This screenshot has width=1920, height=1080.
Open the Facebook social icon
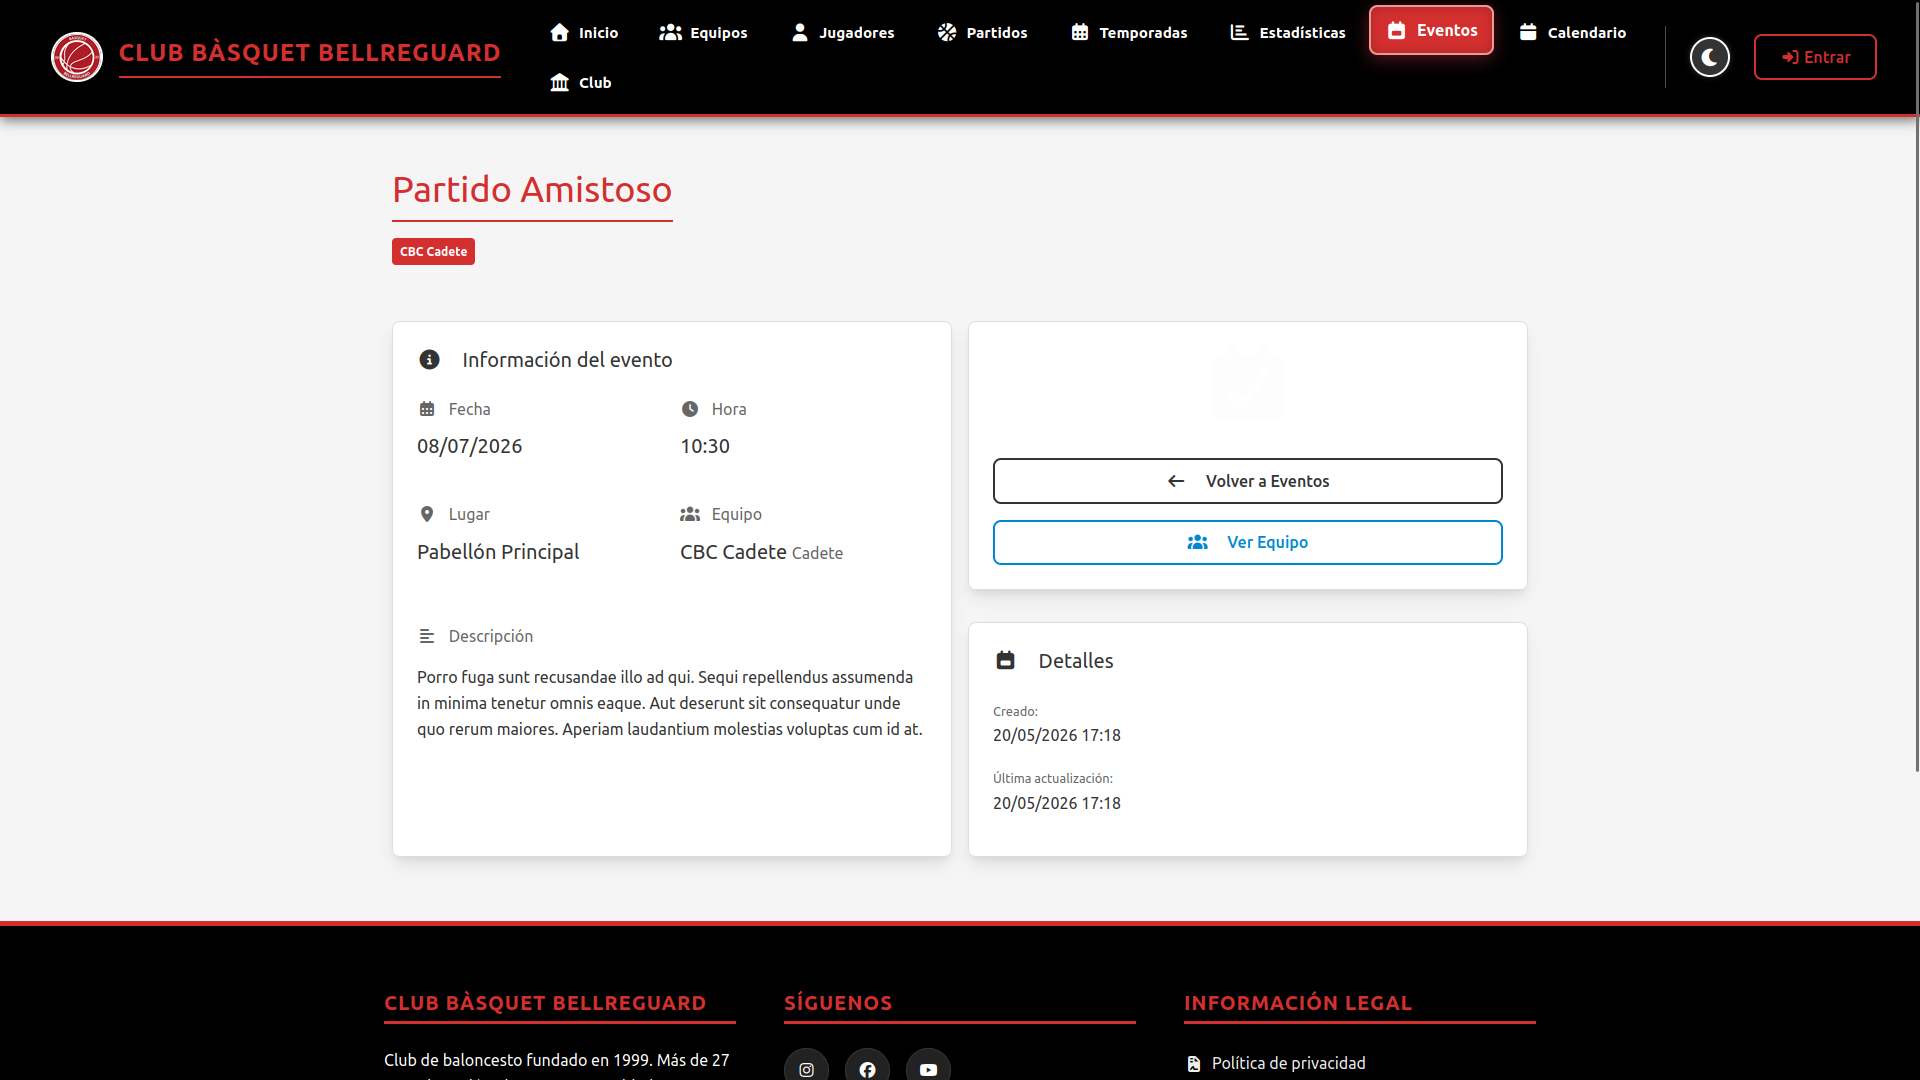click(867, 1069)
